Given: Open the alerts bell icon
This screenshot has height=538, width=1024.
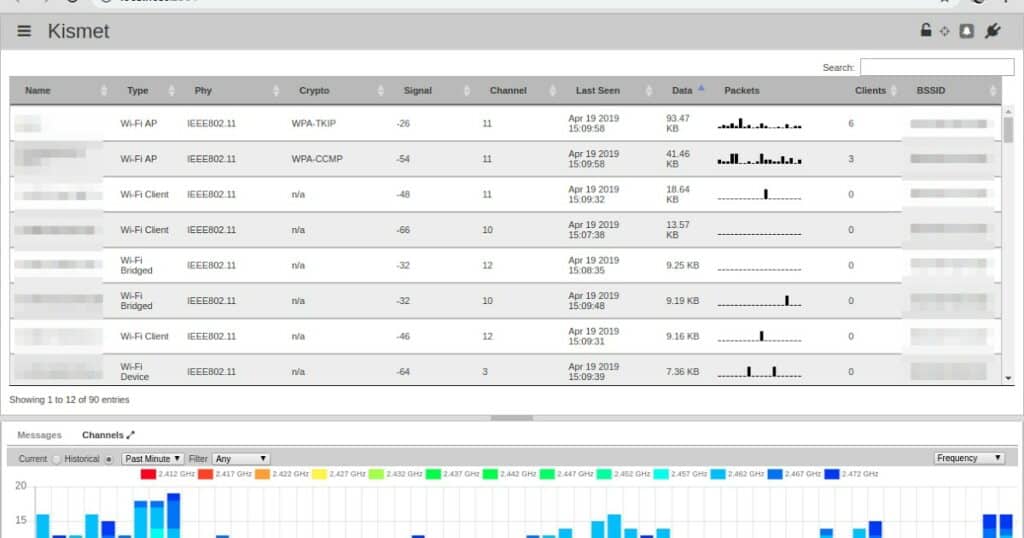Looking at the screenshot, I should [x=967, y=31].
